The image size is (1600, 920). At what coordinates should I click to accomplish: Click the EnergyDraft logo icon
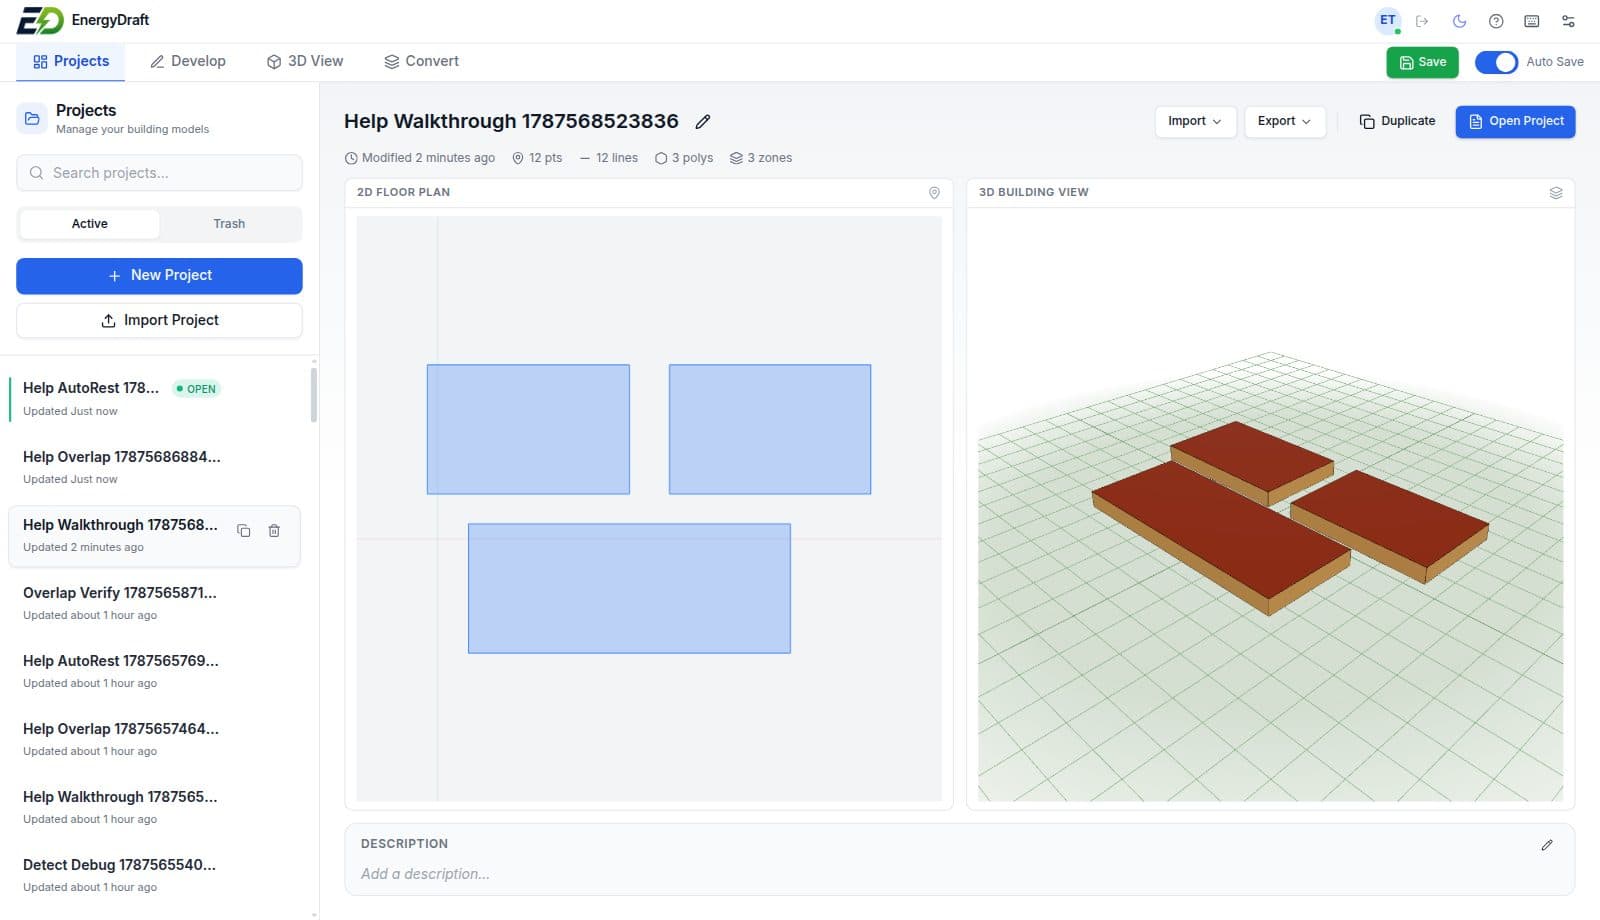coord(40,20)
